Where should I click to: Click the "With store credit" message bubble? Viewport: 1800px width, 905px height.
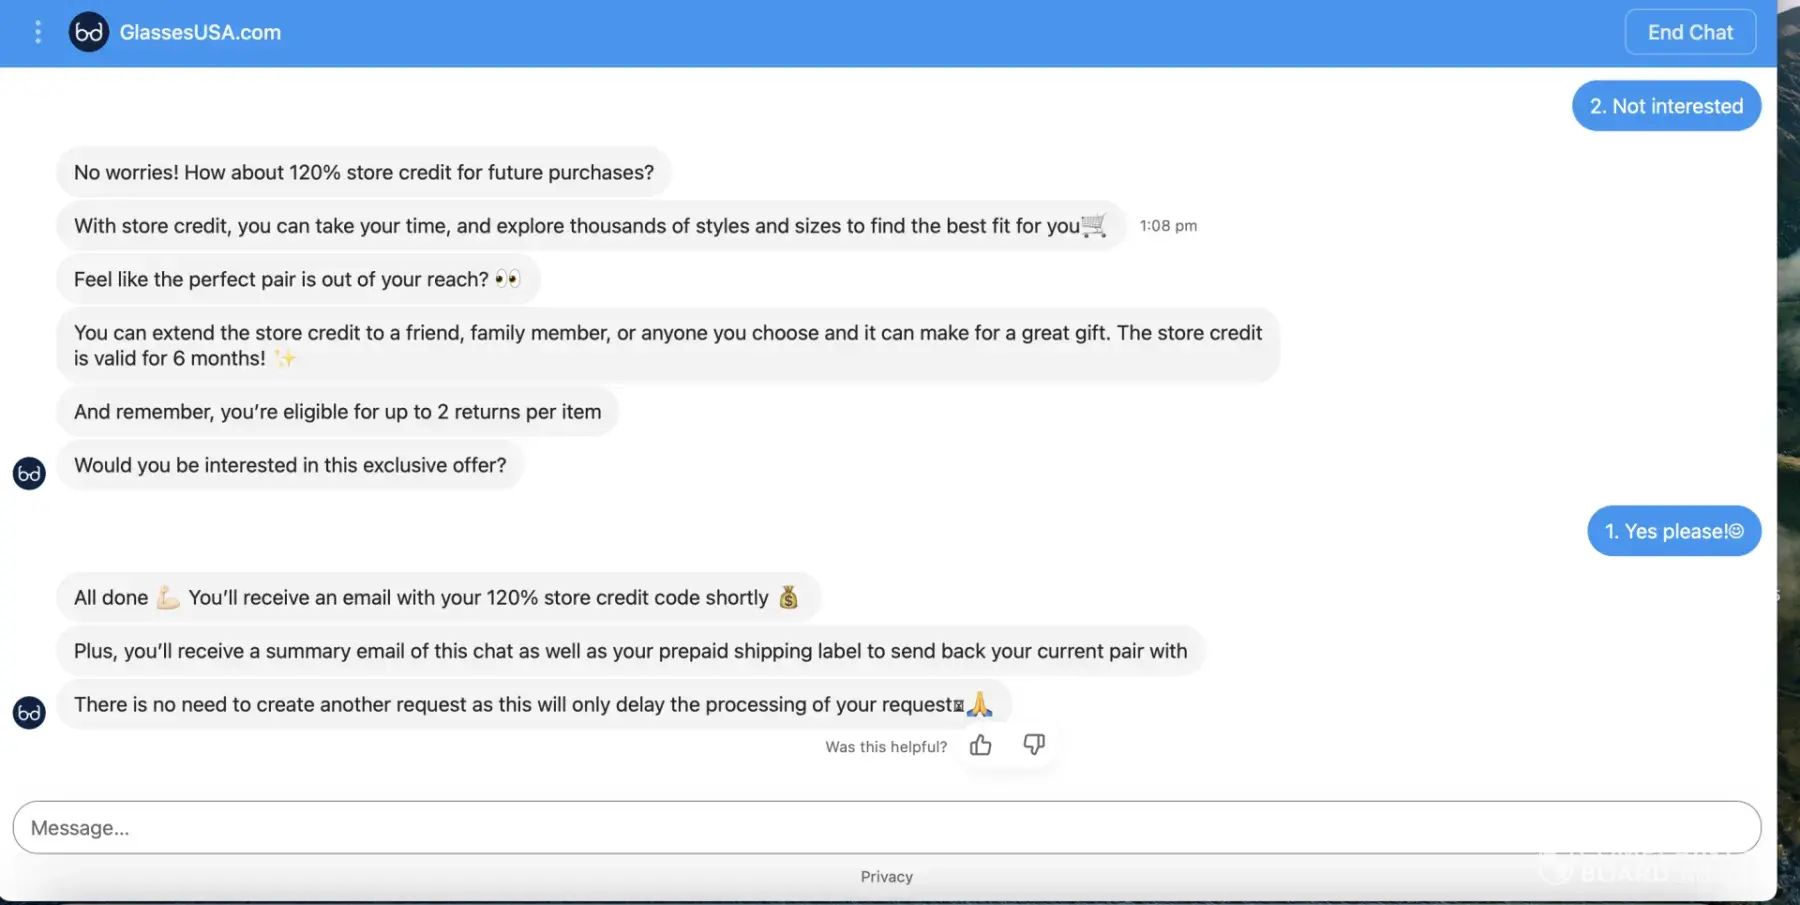tap(590, 226)
